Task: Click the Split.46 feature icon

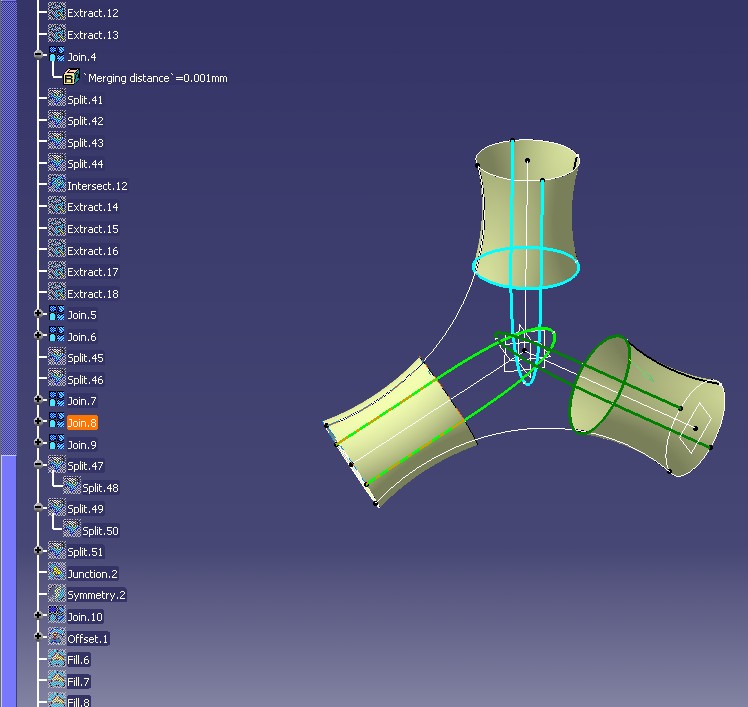Action: point(57,378)
